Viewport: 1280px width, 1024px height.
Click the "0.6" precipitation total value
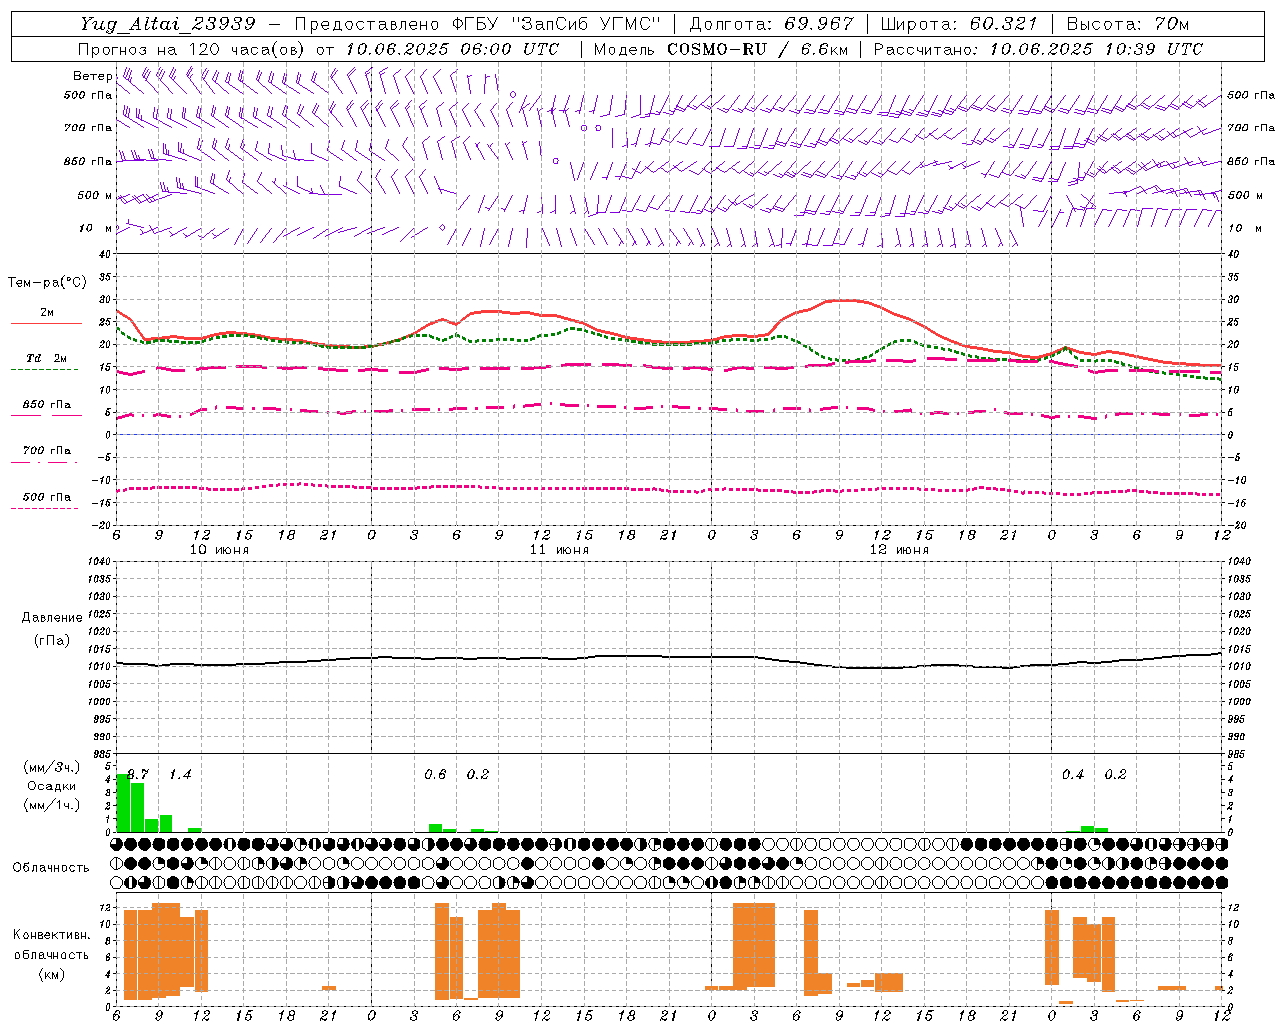point(435,775)
